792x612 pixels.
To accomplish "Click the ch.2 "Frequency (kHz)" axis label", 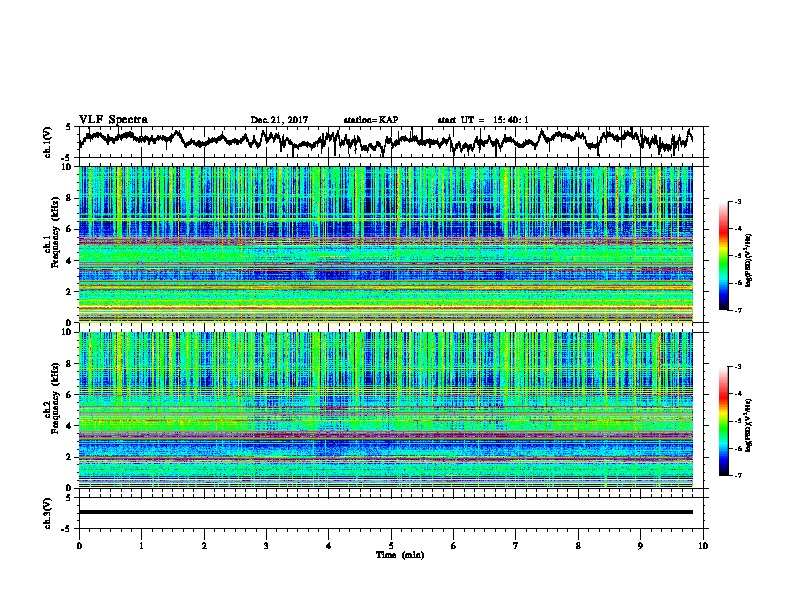I will (x=55, y=398).
